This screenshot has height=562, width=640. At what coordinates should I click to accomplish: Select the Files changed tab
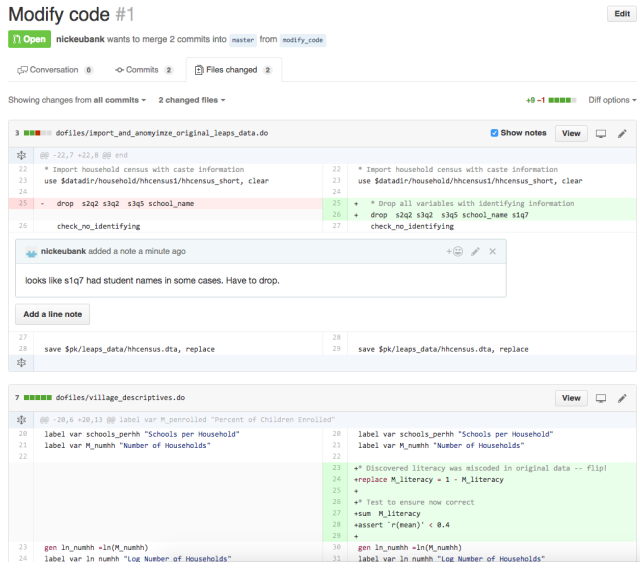233,70
